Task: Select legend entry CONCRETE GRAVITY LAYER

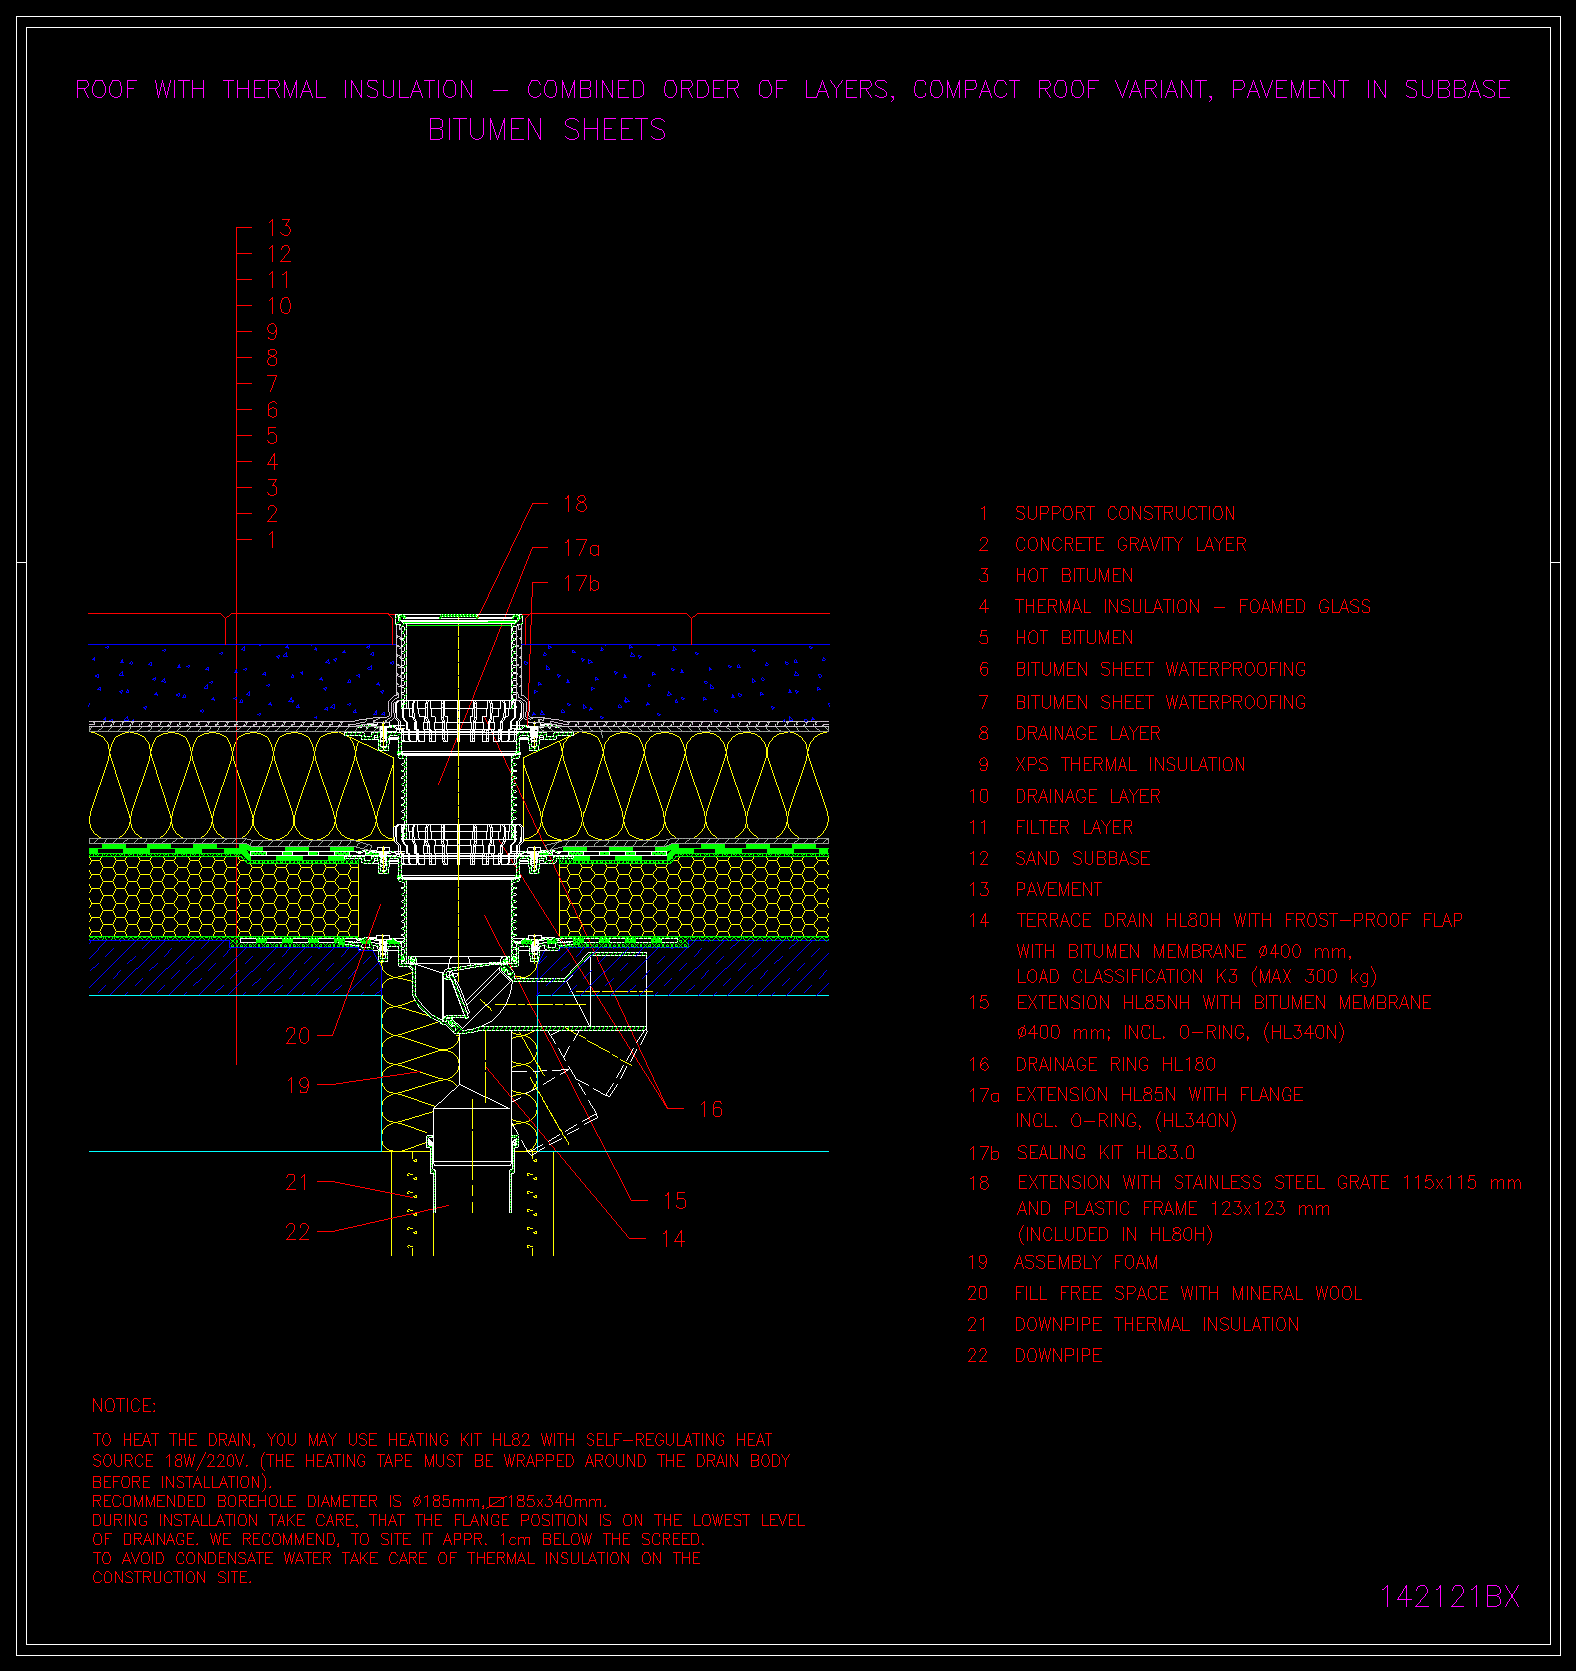Action: click(1130, 545)
